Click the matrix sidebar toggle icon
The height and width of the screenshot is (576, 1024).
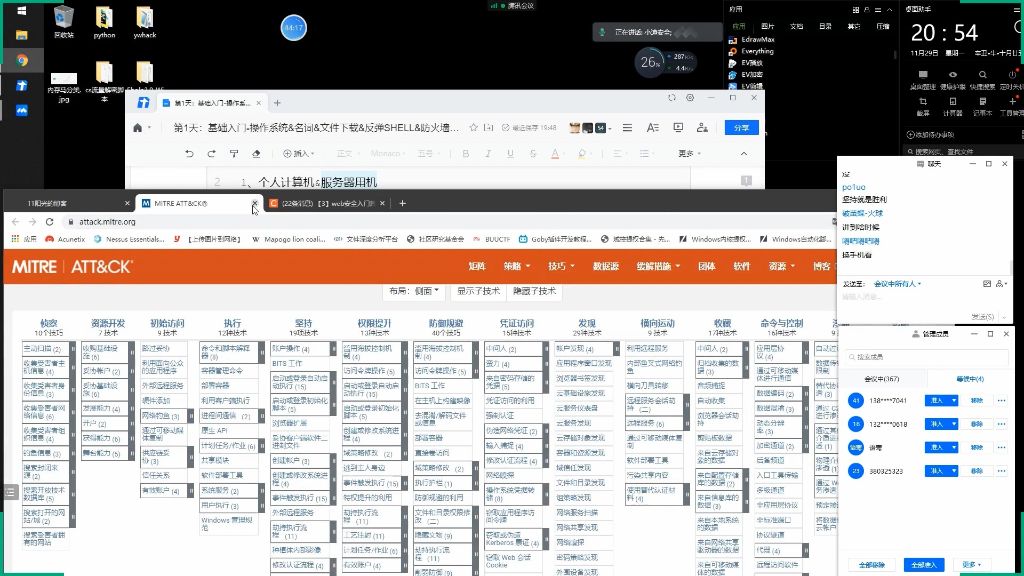(10, 492)
